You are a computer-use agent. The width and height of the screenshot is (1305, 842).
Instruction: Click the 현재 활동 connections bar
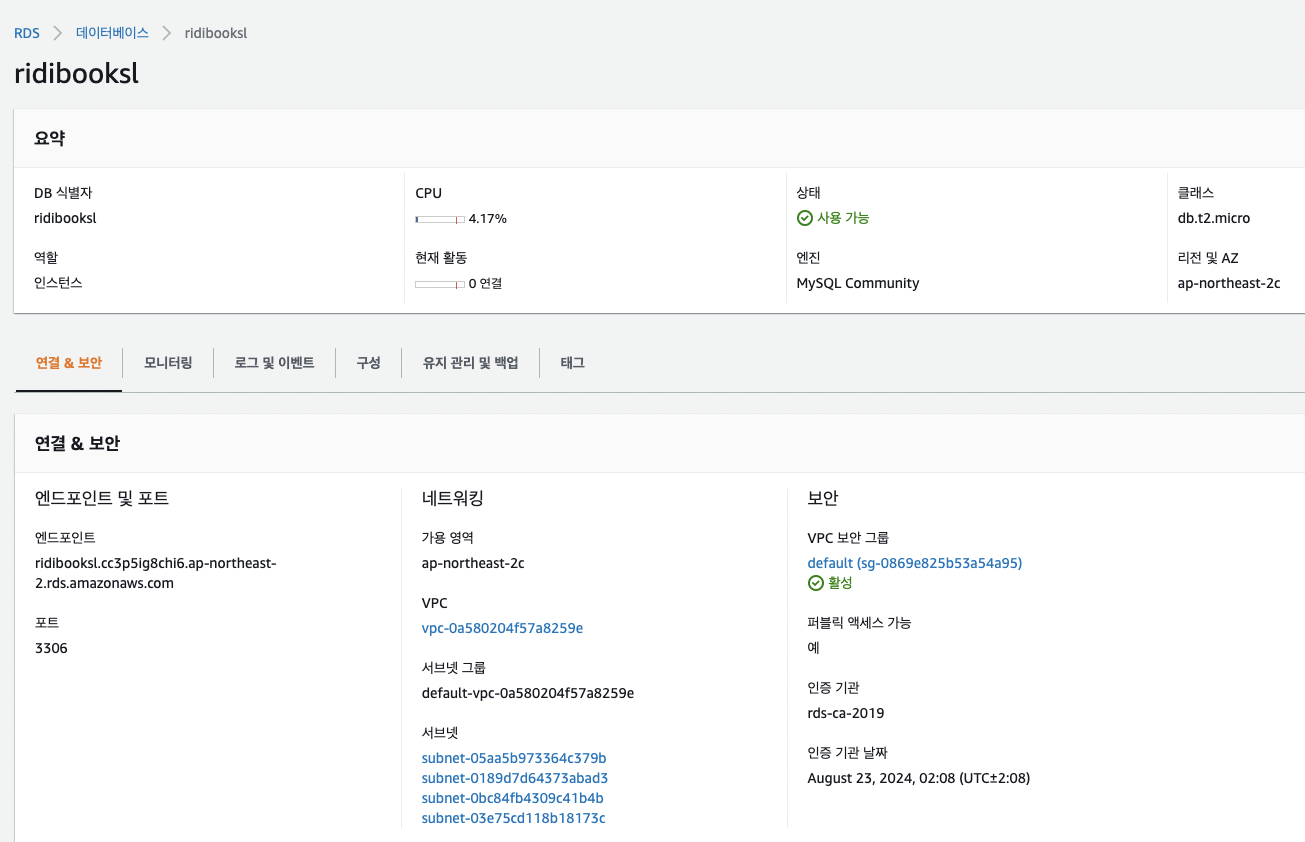pyautogui.click(x=440, y=284)
